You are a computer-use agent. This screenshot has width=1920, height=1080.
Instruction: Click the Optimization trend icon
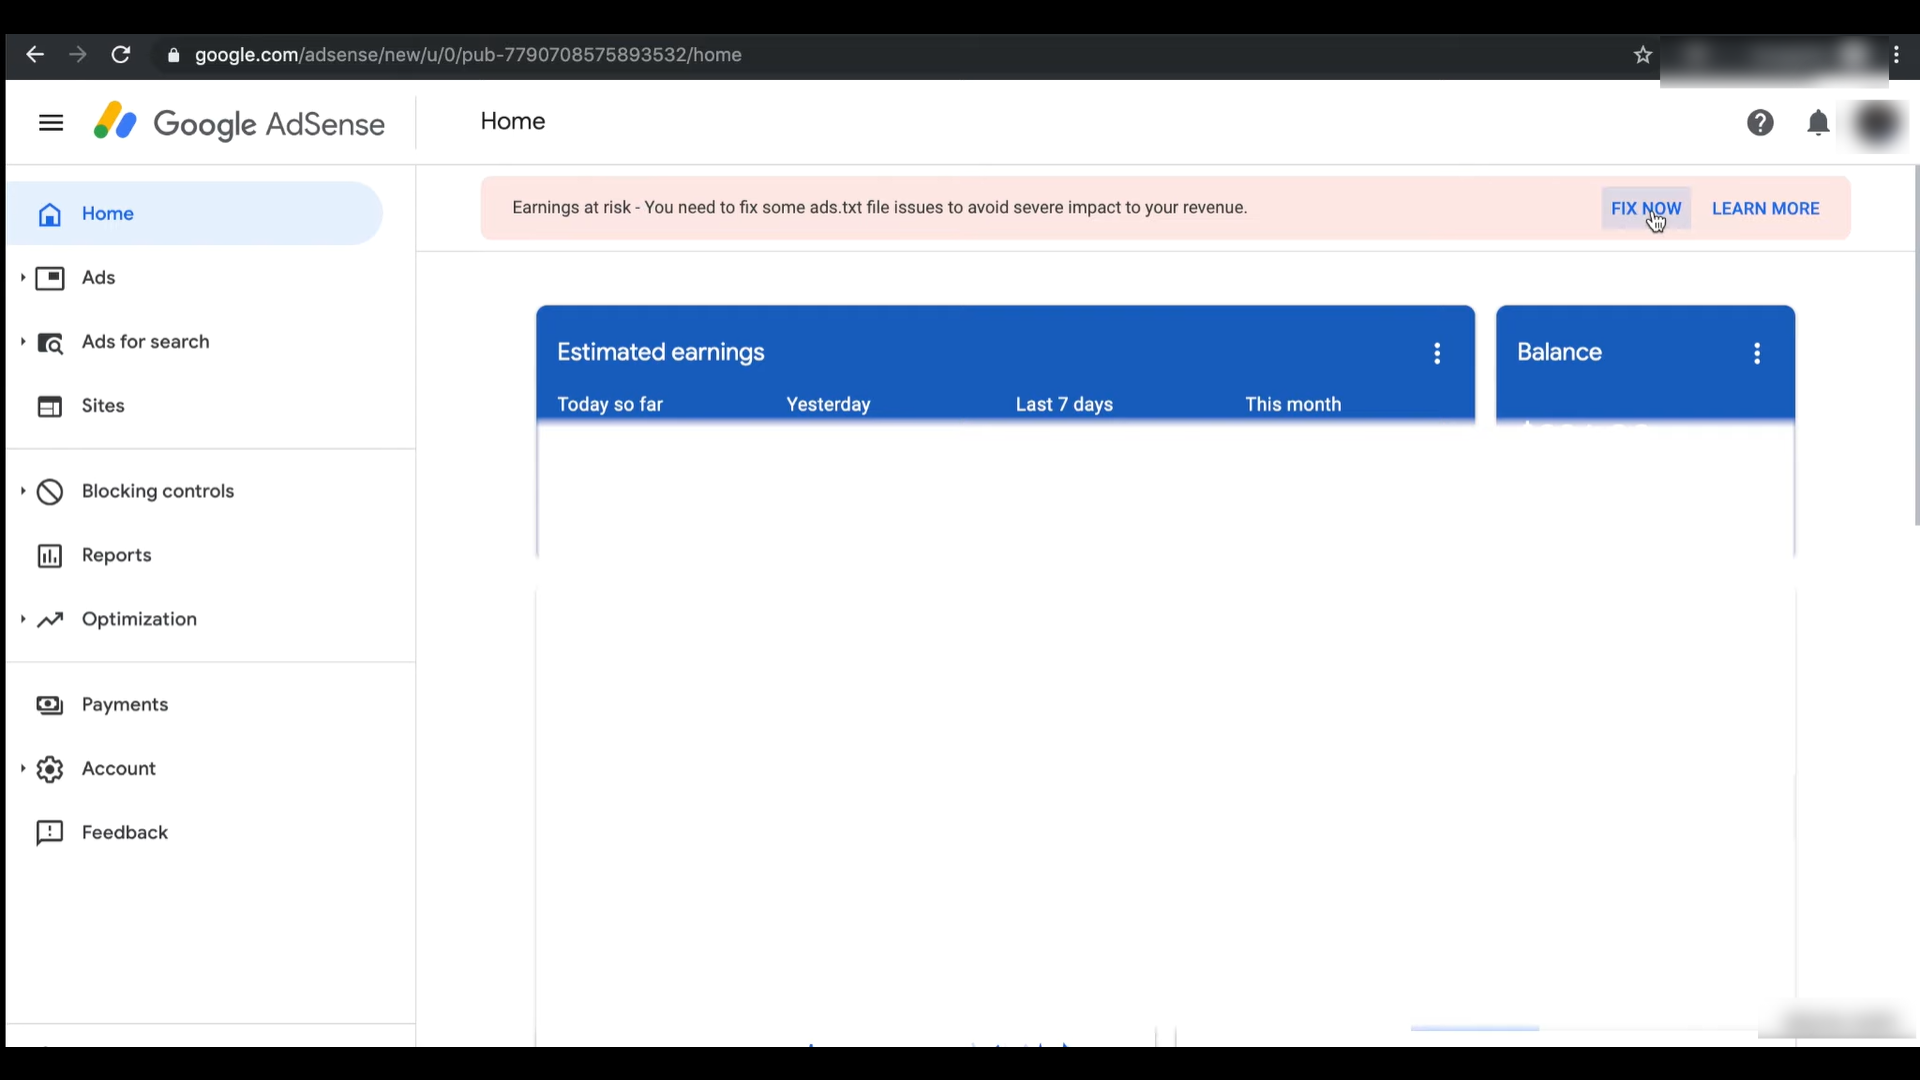pos(50,620)
